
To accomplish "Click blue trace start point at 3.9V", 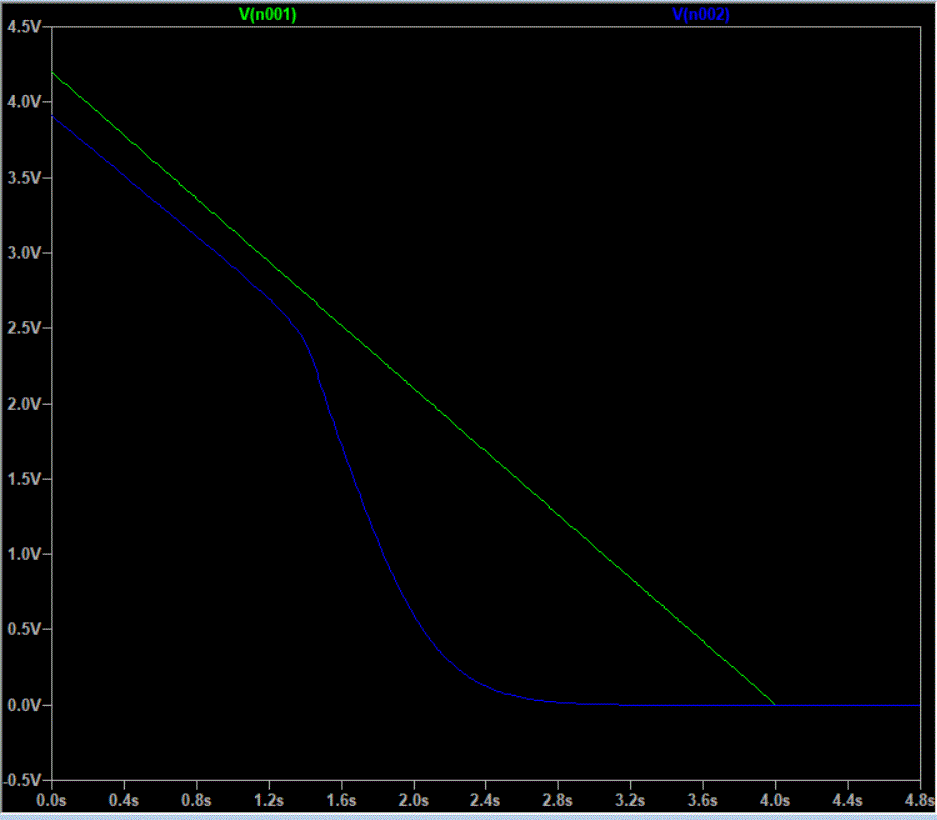I will [53, 118].
